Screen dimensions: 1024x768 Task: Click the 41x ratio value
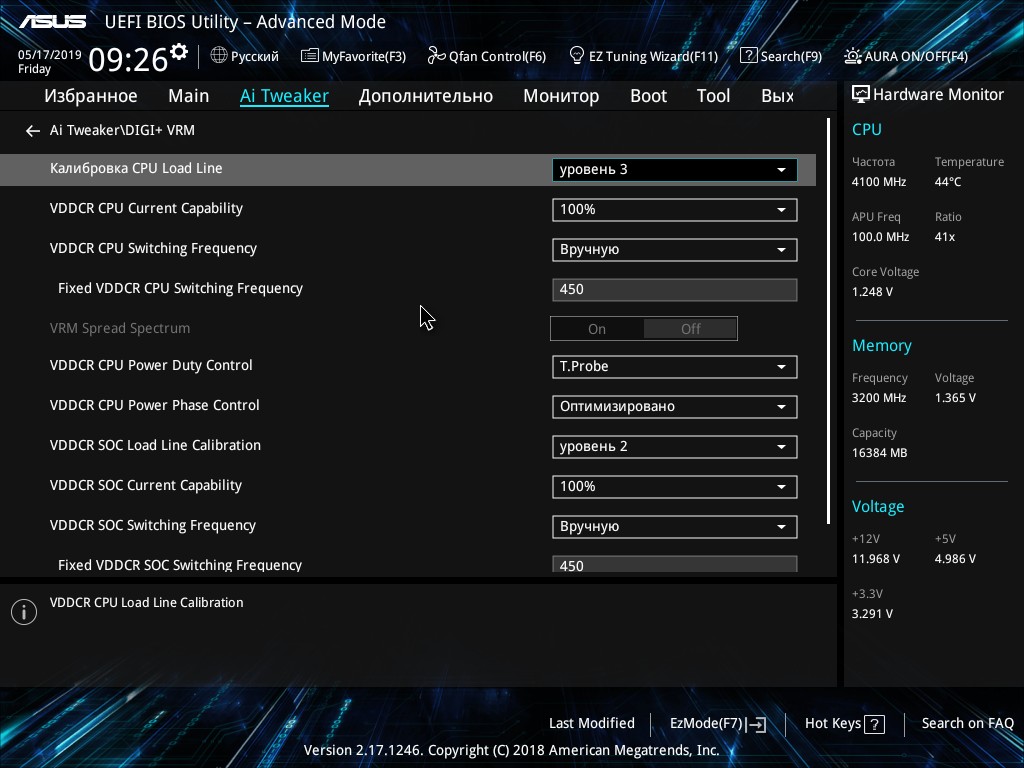[944, 237]
